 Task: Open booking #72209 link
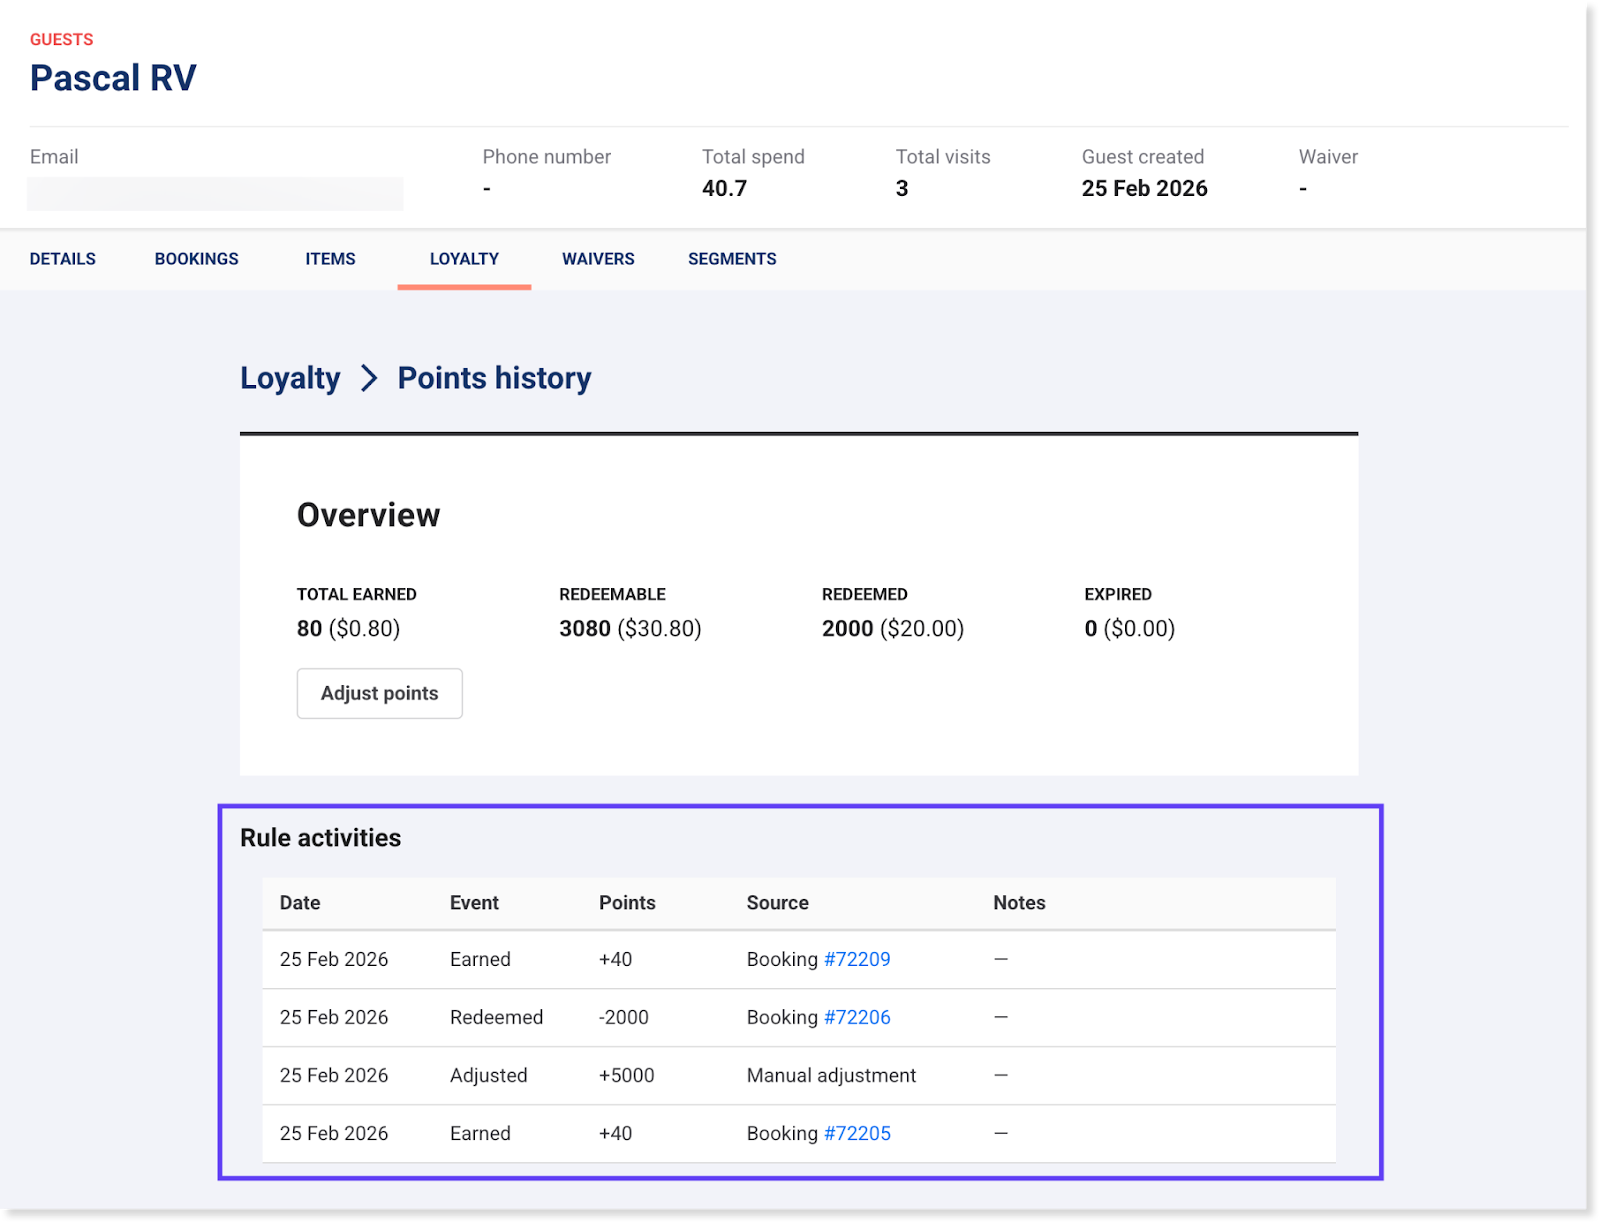(x=857, y=959)
